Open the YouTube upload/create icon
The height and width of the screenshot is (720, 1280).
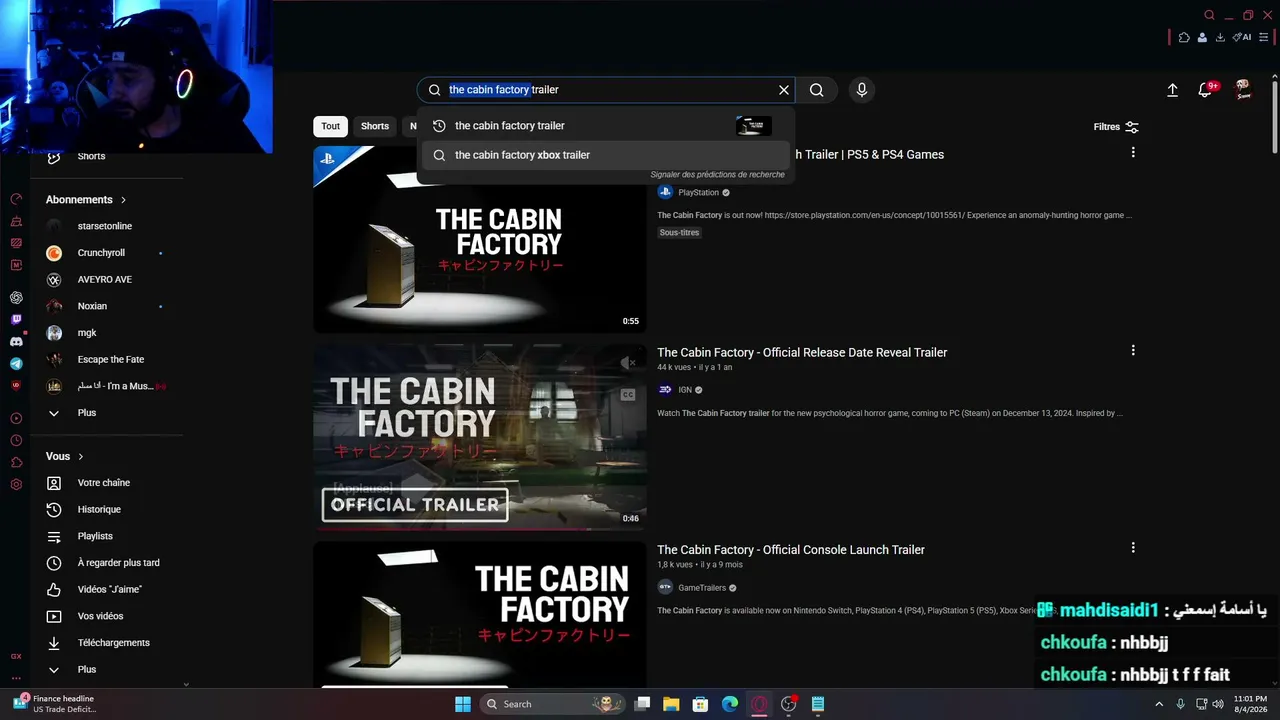coord(1173,90)
